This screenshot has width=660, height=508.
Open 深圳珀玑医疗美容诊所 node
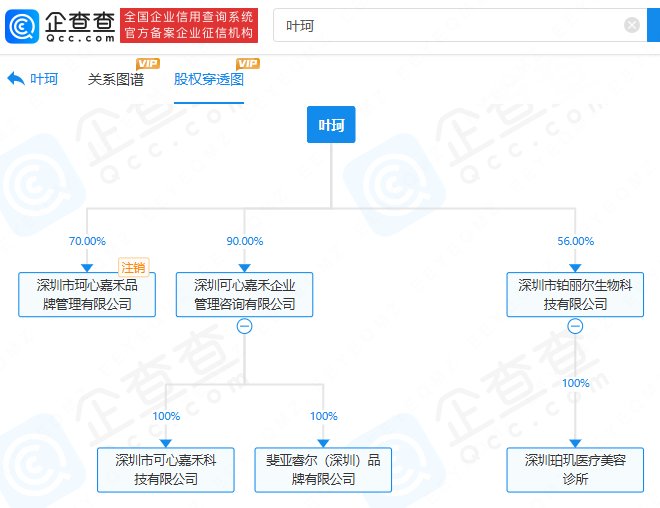(575, 470)
